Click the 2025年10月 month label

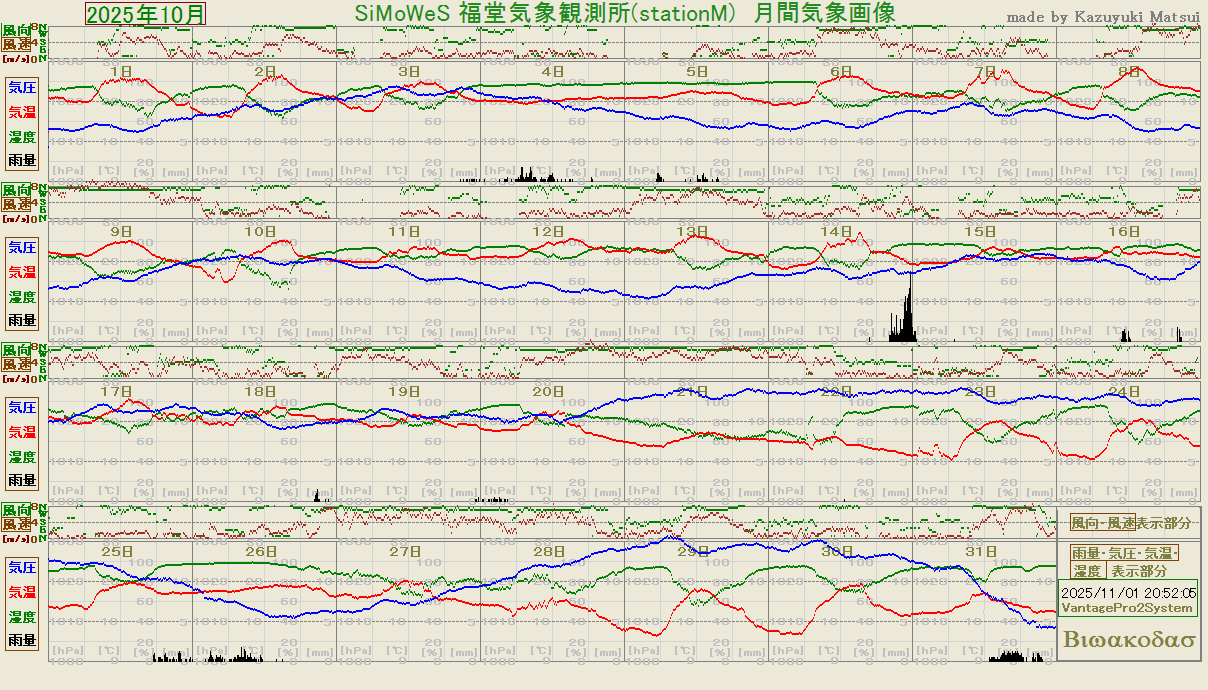click(x=146, y=13)
